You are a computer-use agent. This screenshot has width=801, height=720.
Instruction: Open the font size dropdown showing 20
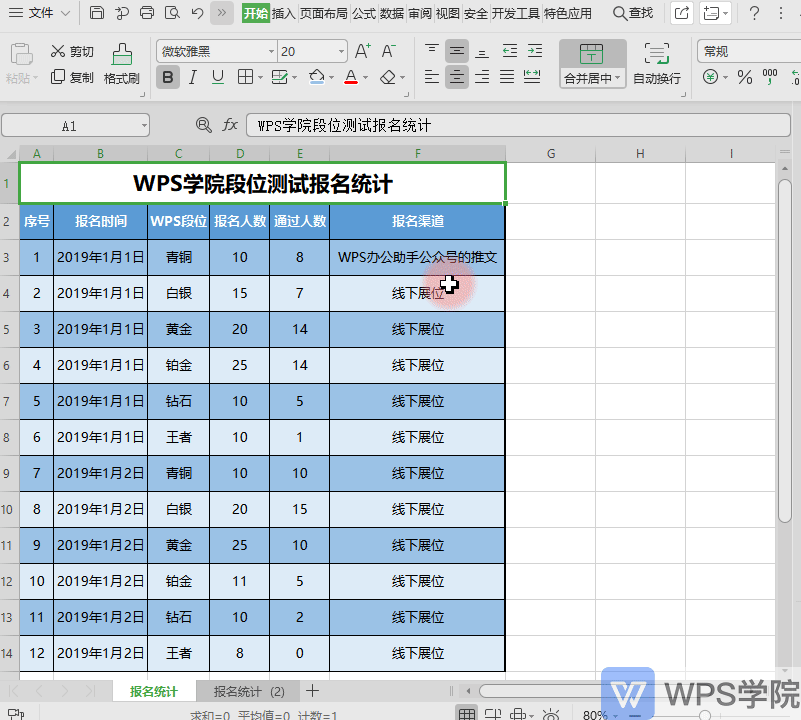click(x=341, y=52)
